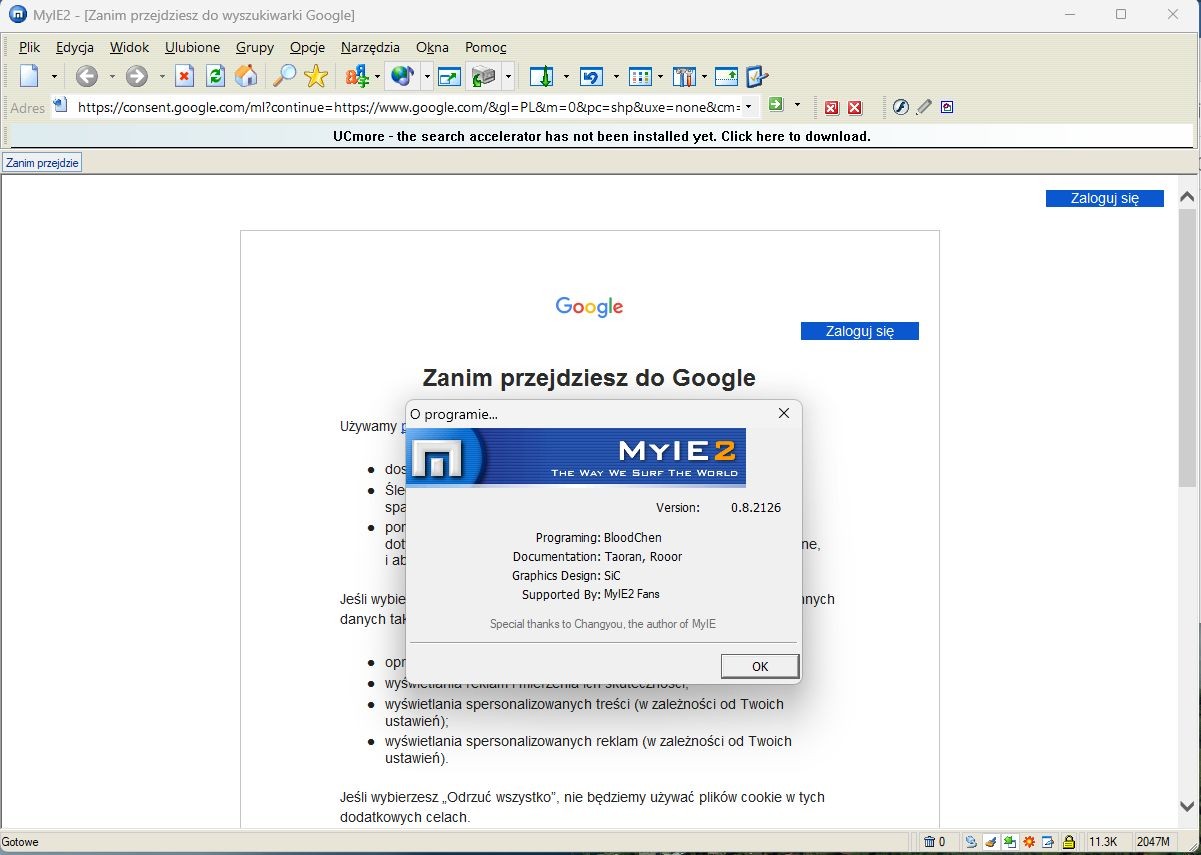Select the Zanim przejdzie tab
This screenshot has height=855, width=1201.
[x=42, y=162]
